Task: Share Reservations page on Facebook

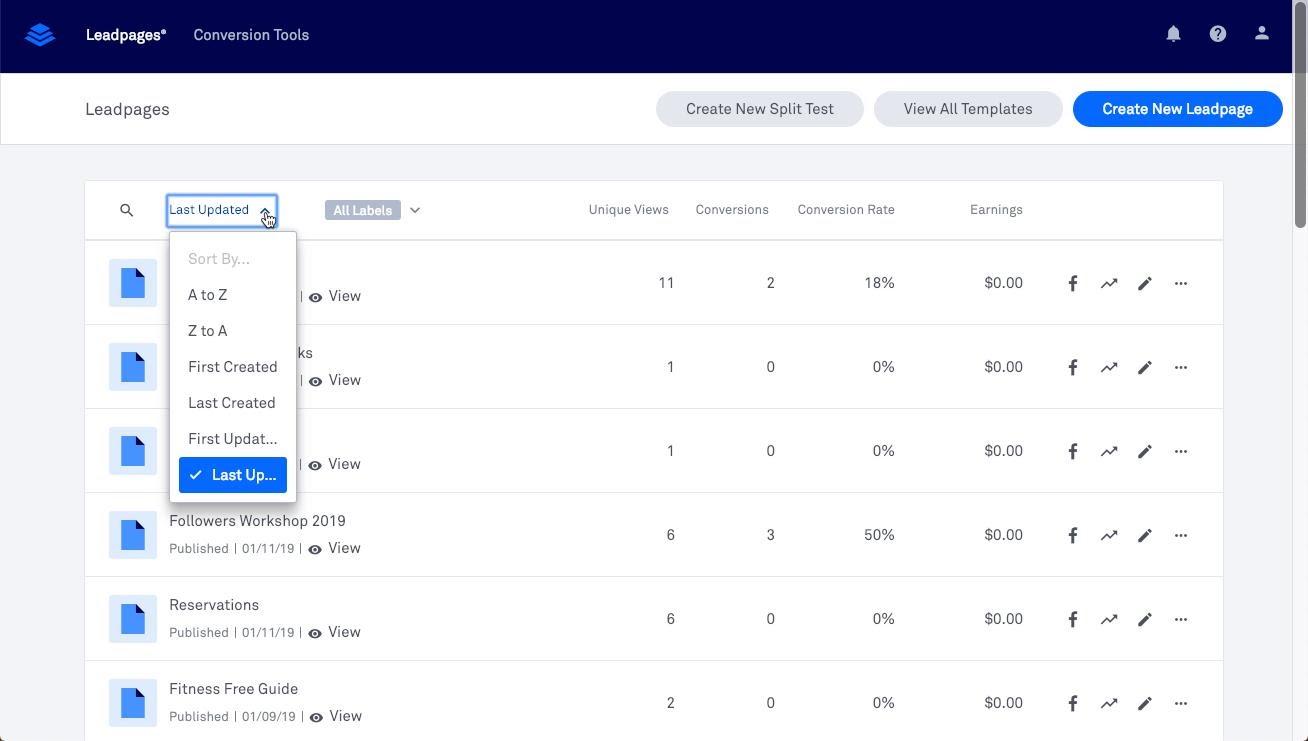Action: pyautogui.click(x=1072, y=619)
